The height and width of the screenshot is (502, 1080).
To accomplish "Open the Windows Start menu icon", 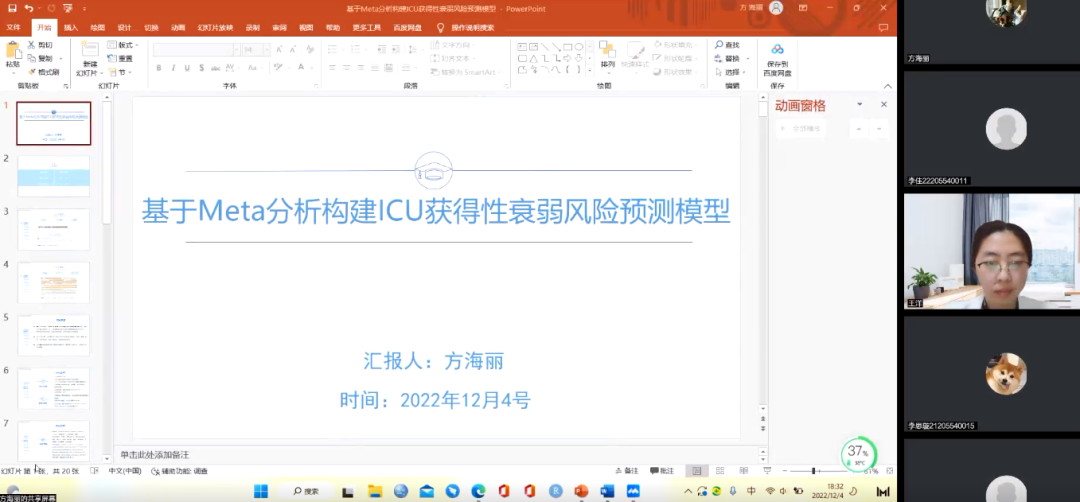I will point(261,491).
